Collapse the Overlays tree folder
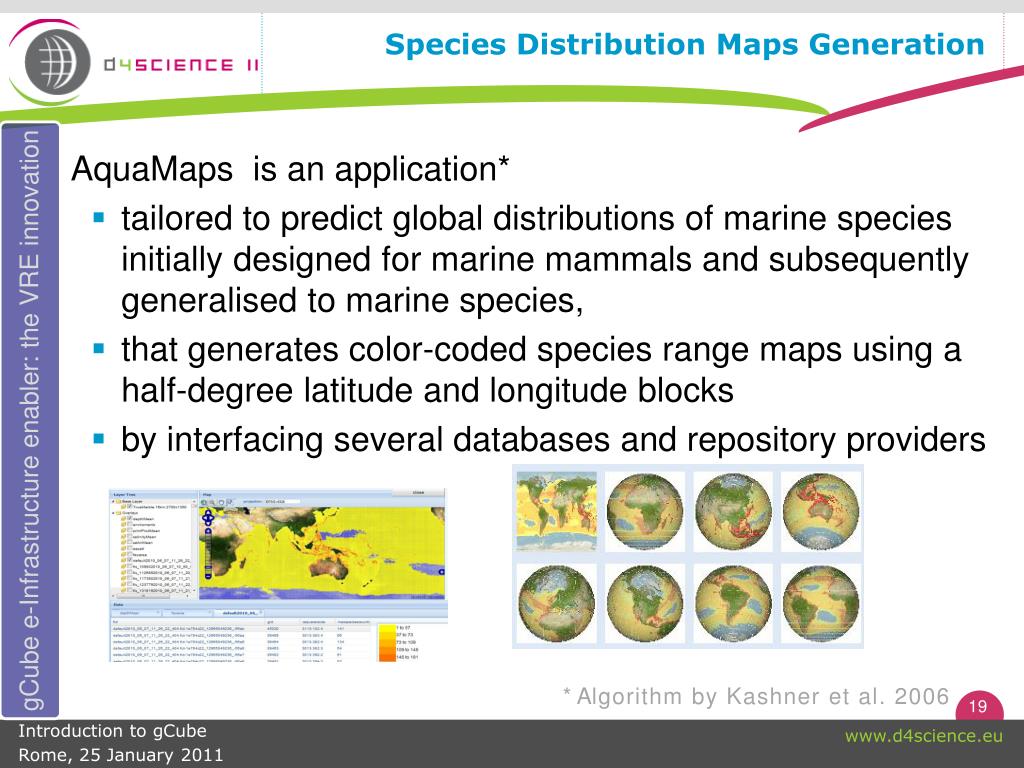 (x=113, y=513)
